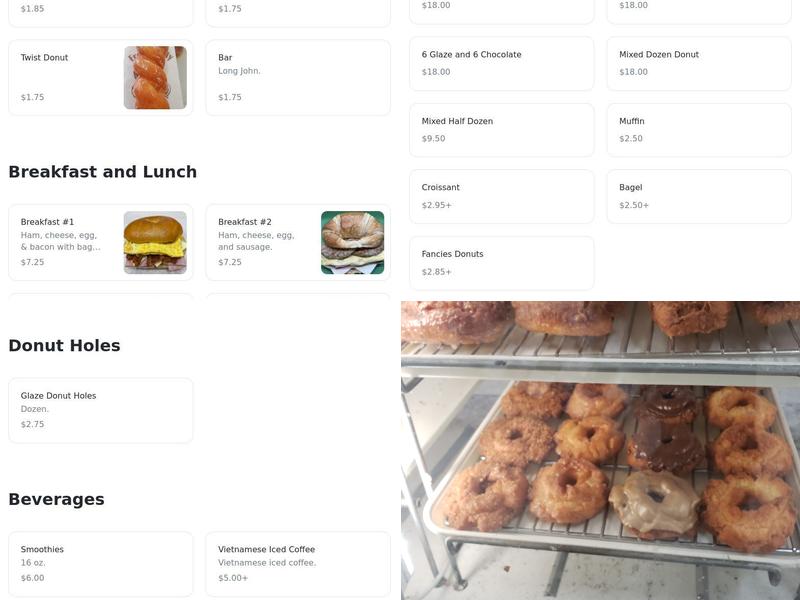Select the Smoothies 16 oz. item
The width and height of the screenshot is (800, 600).
(101, 564)
